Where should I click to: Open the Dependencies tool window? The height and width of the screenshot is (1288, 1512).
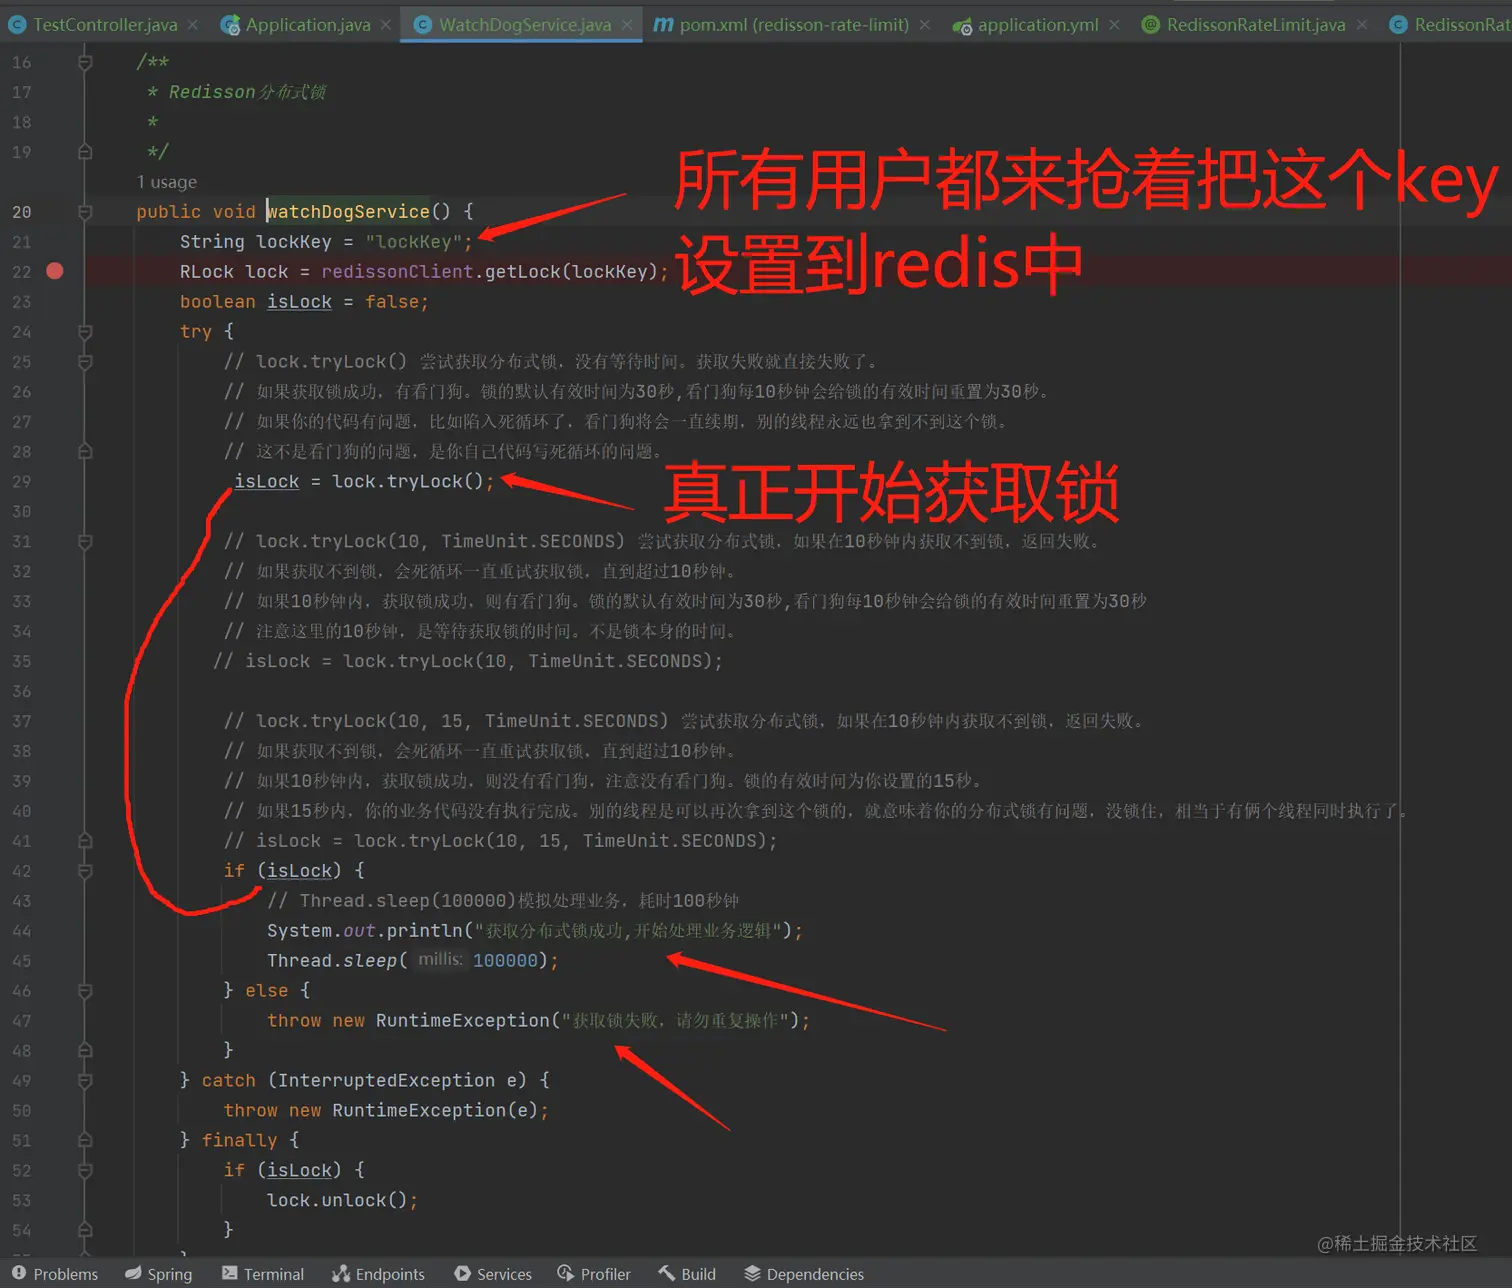coord(804,1274)
